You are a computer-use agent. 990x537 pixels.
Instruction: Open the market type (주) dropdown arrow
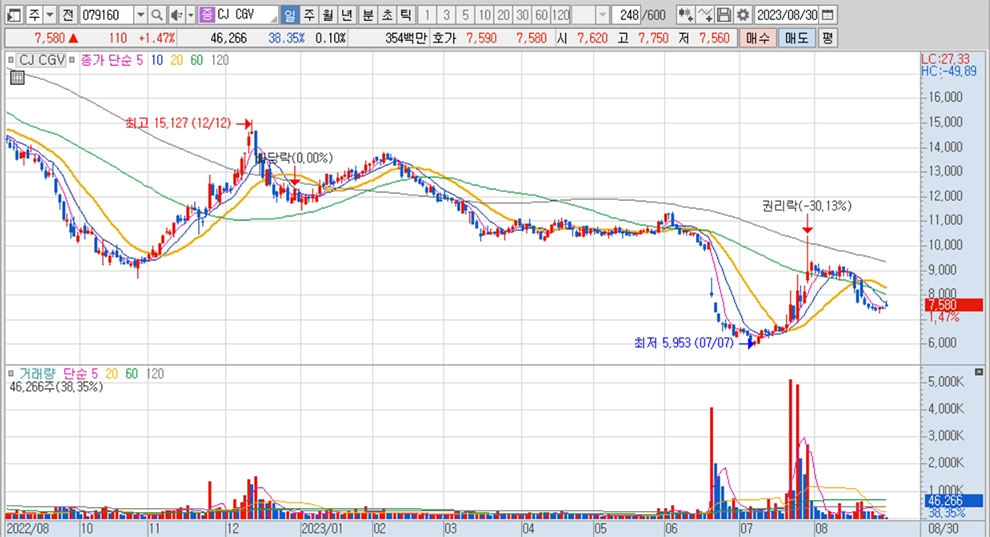[49, 15]
